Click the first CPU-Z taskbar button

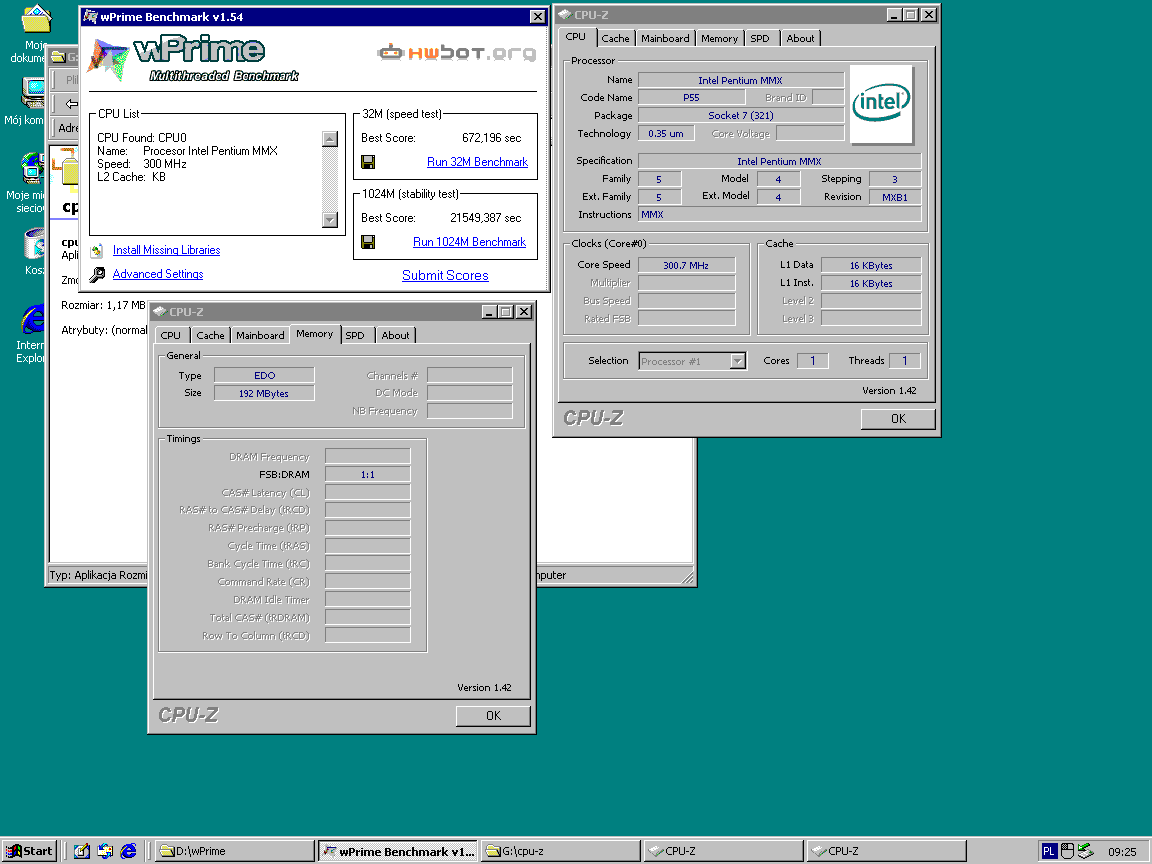[724, 851]
